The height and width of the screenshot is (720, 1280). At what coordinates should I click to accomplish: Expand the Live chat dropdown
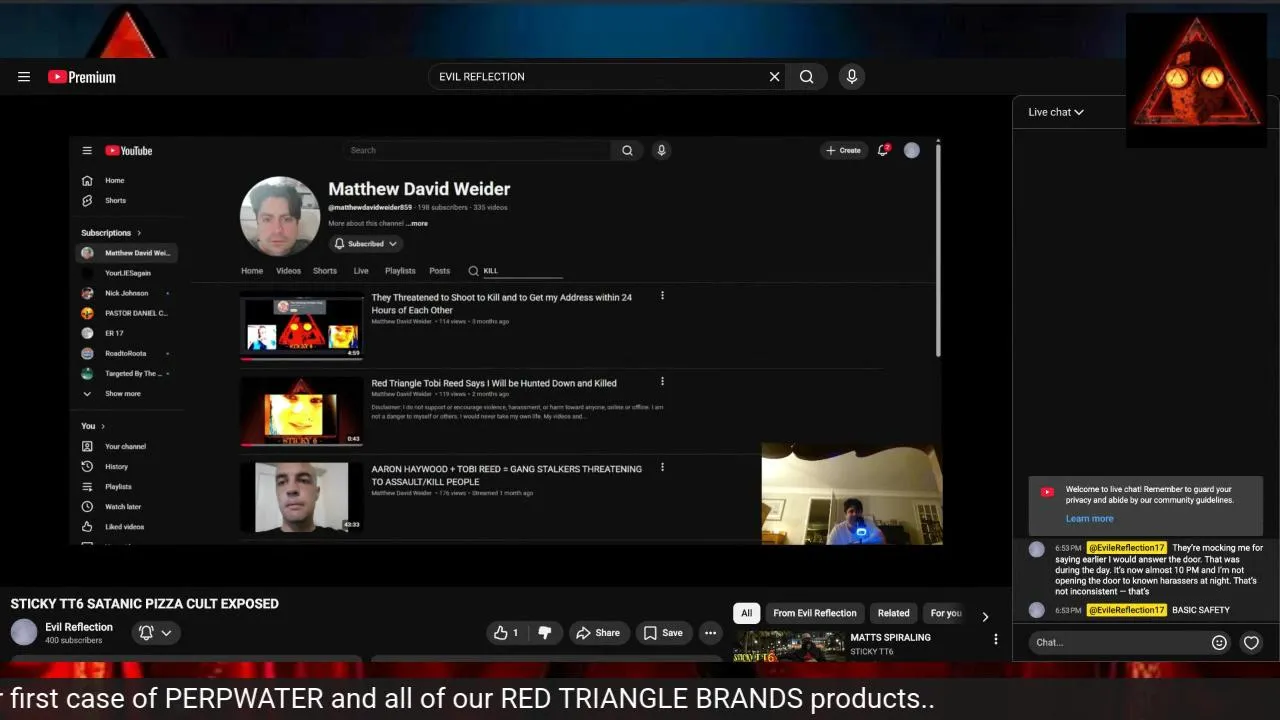coord(1056,112)
